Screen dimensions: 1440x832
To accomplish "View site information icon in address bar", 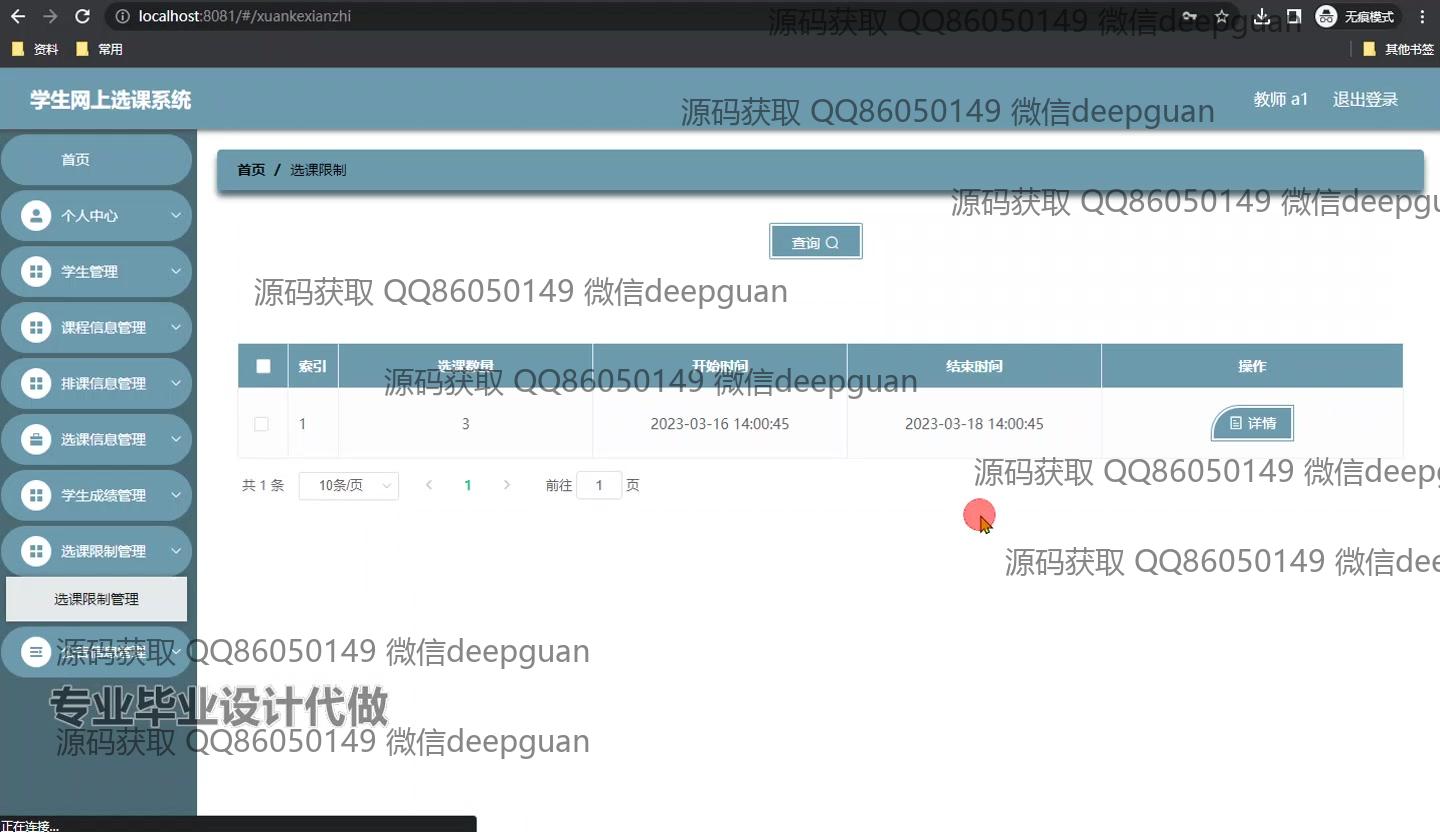I will 121,16.
